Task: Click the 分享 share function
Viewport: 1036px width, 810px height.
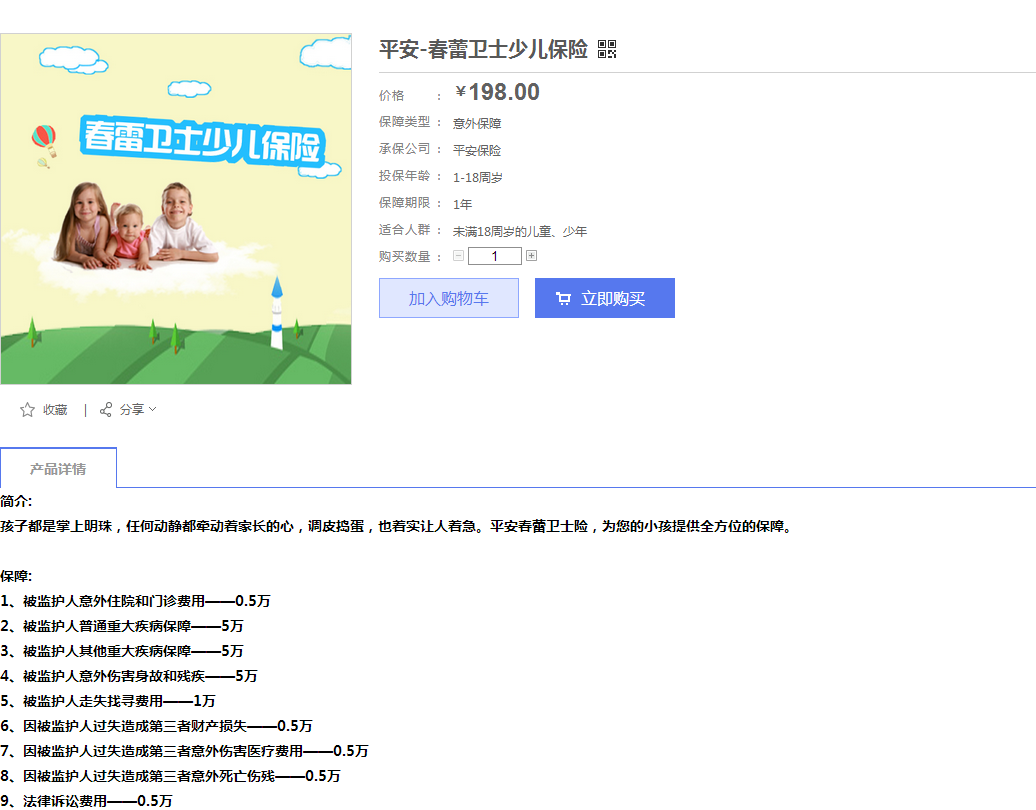Action: pyautogui.click(x=132, y=409)
